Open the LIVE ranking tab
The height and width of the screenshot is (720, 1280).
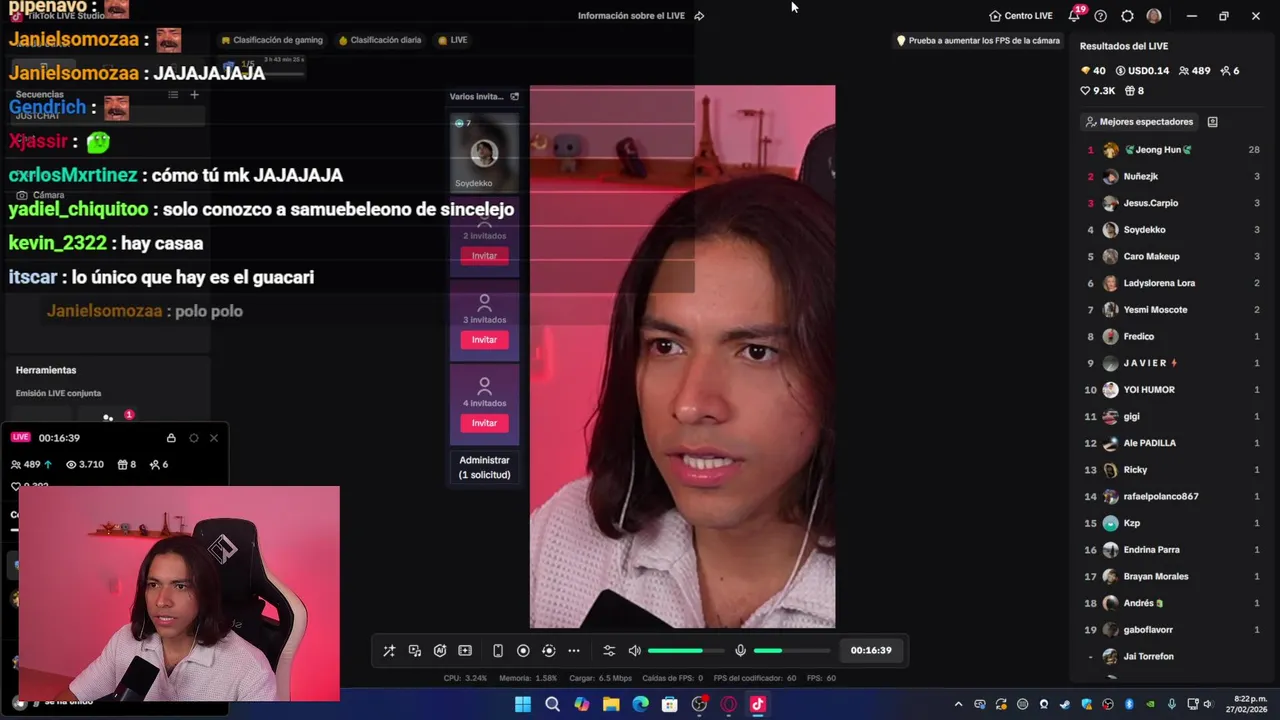tap(453, 40)
